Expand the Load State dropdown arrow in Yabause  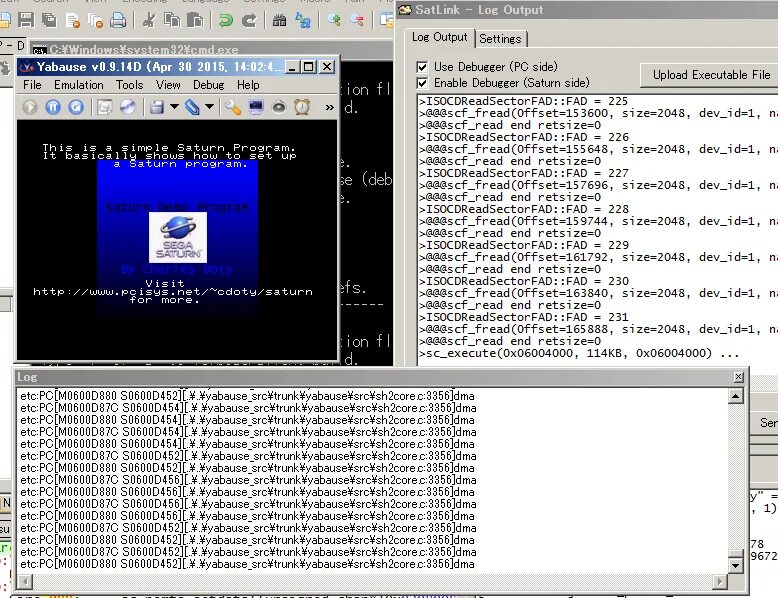[209, 107]
